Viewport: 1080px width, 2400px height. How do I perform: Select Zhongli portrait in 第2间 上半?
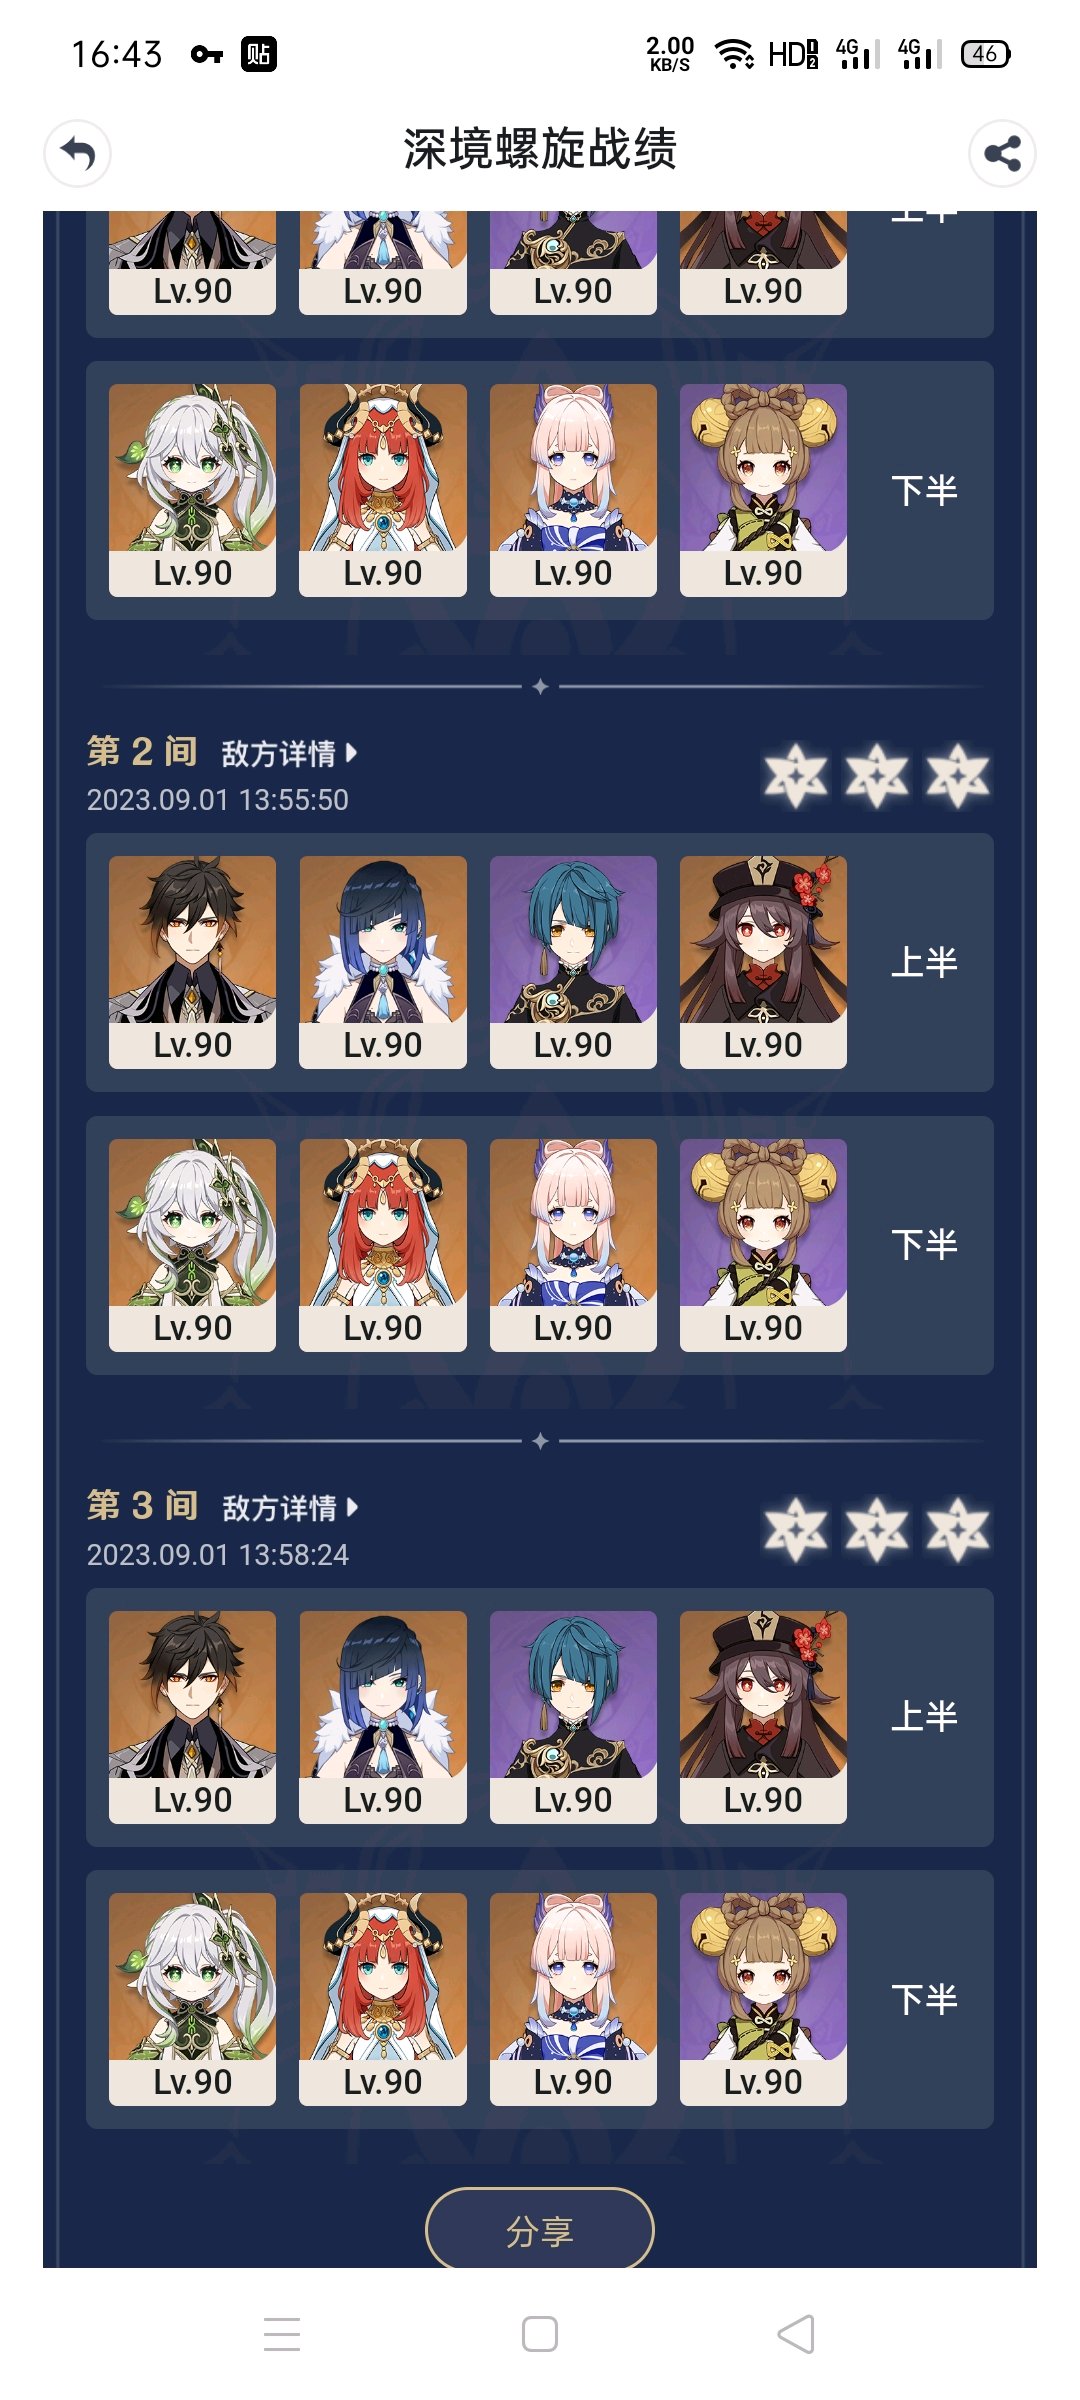192,962
